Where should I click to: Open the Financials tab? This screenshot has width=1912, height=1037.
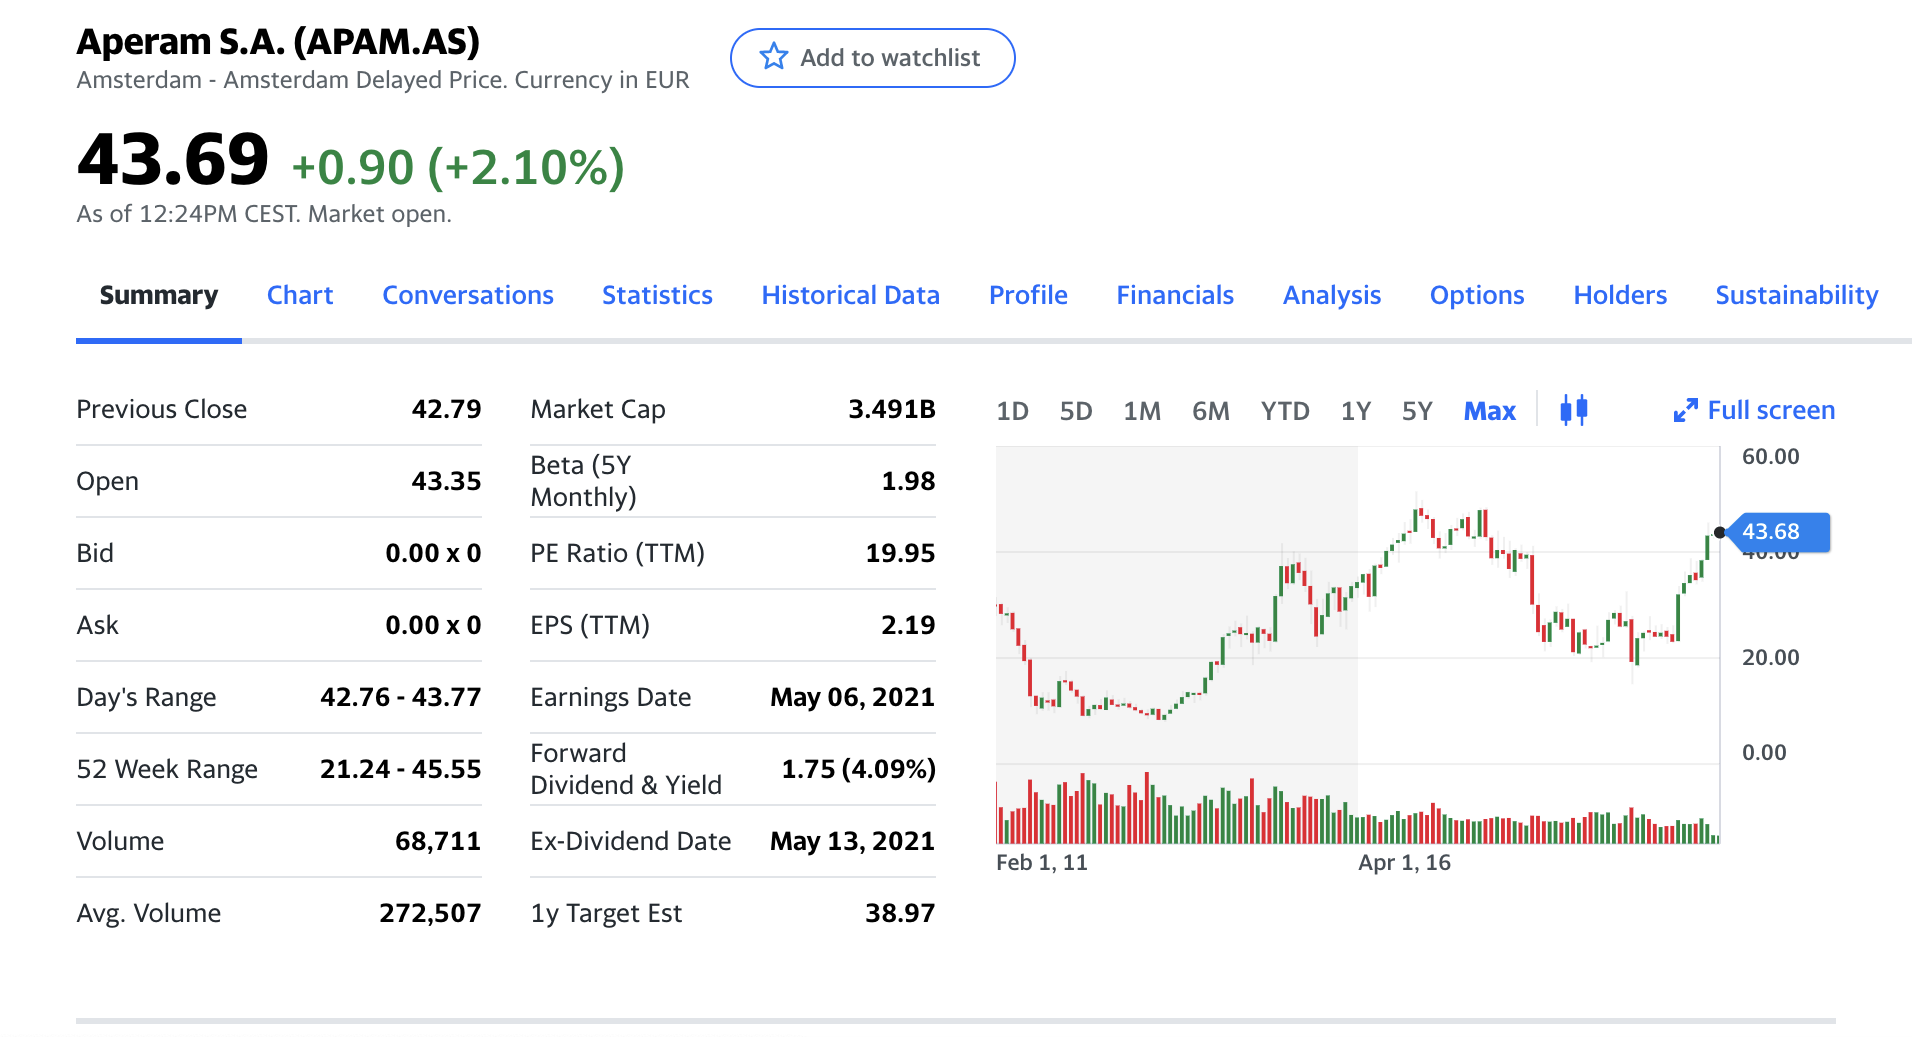[1175, 295]
